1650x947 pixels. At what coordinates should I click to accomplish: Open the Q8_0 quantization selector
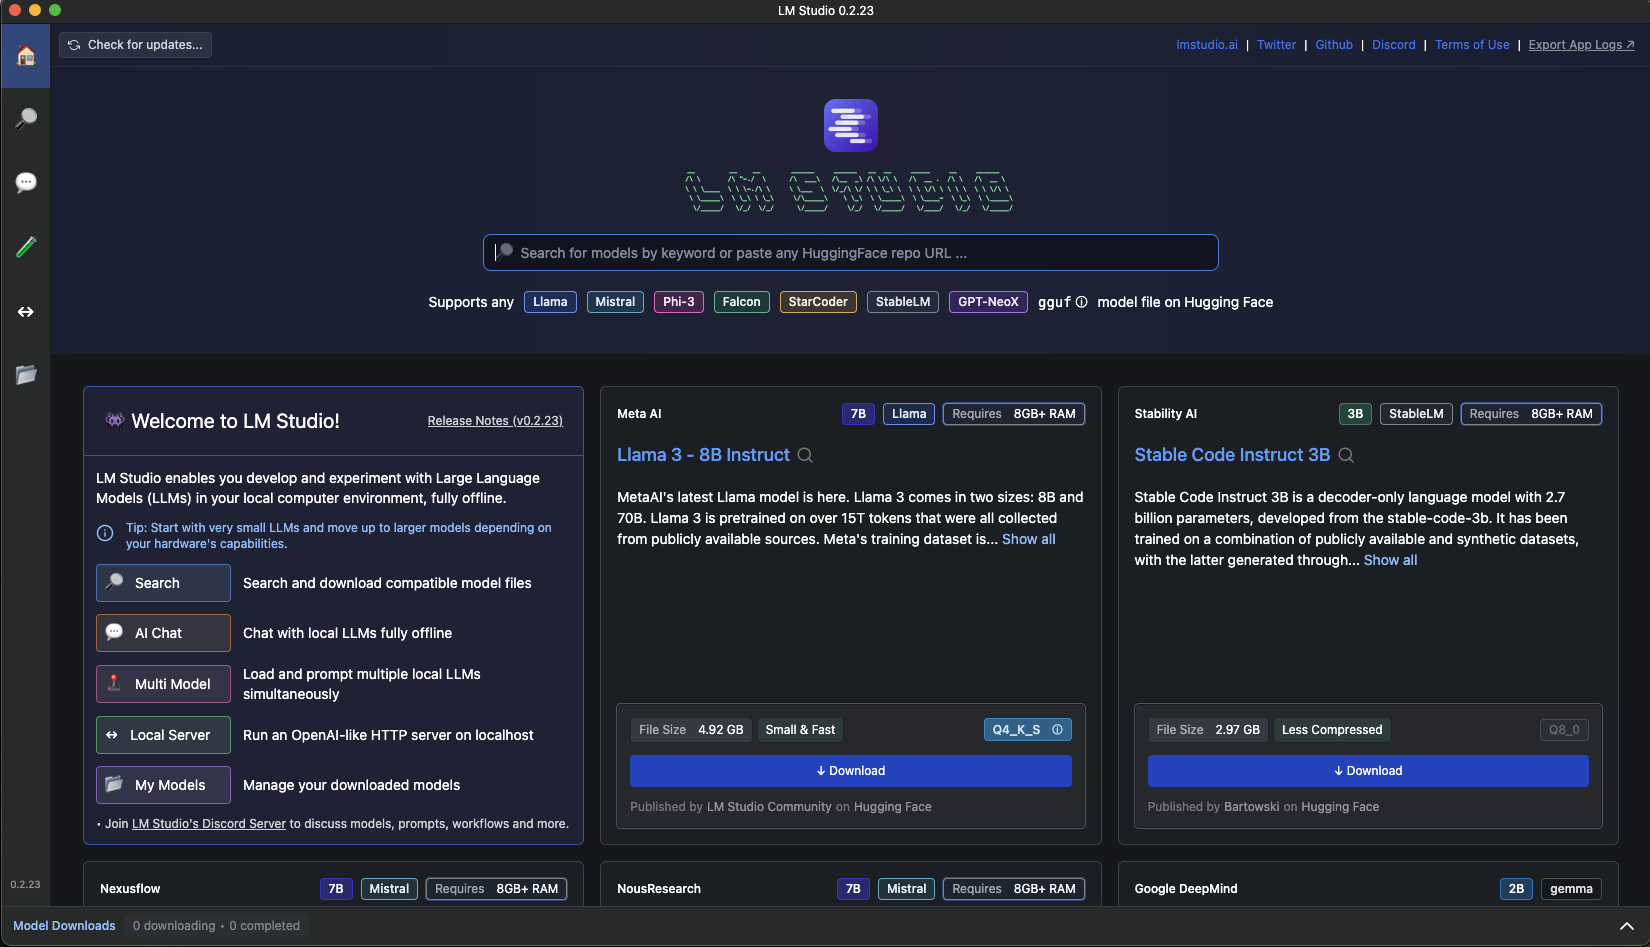(x=1564, y=730)
